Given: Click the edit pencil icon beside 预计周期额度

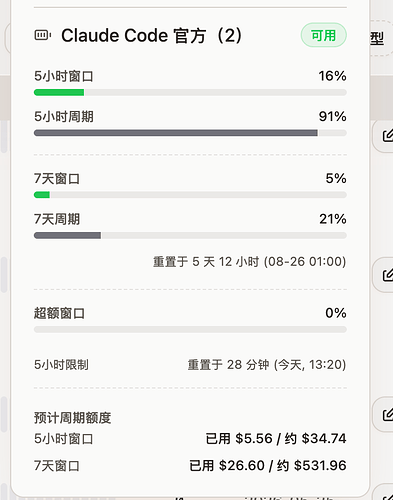Looking at the screenshot, I should [x=388, y=415].
